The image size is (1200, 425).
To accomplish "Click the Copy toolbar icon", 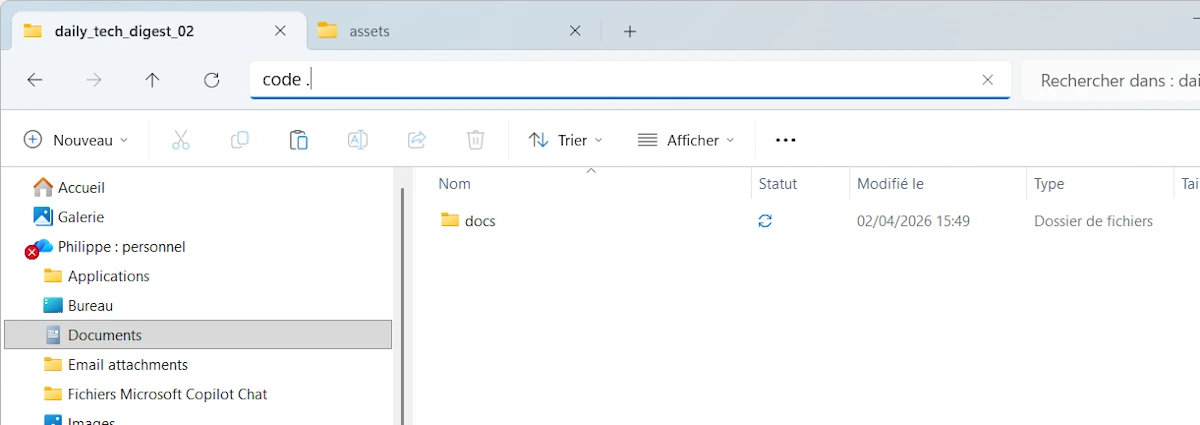I will [240, 140].
